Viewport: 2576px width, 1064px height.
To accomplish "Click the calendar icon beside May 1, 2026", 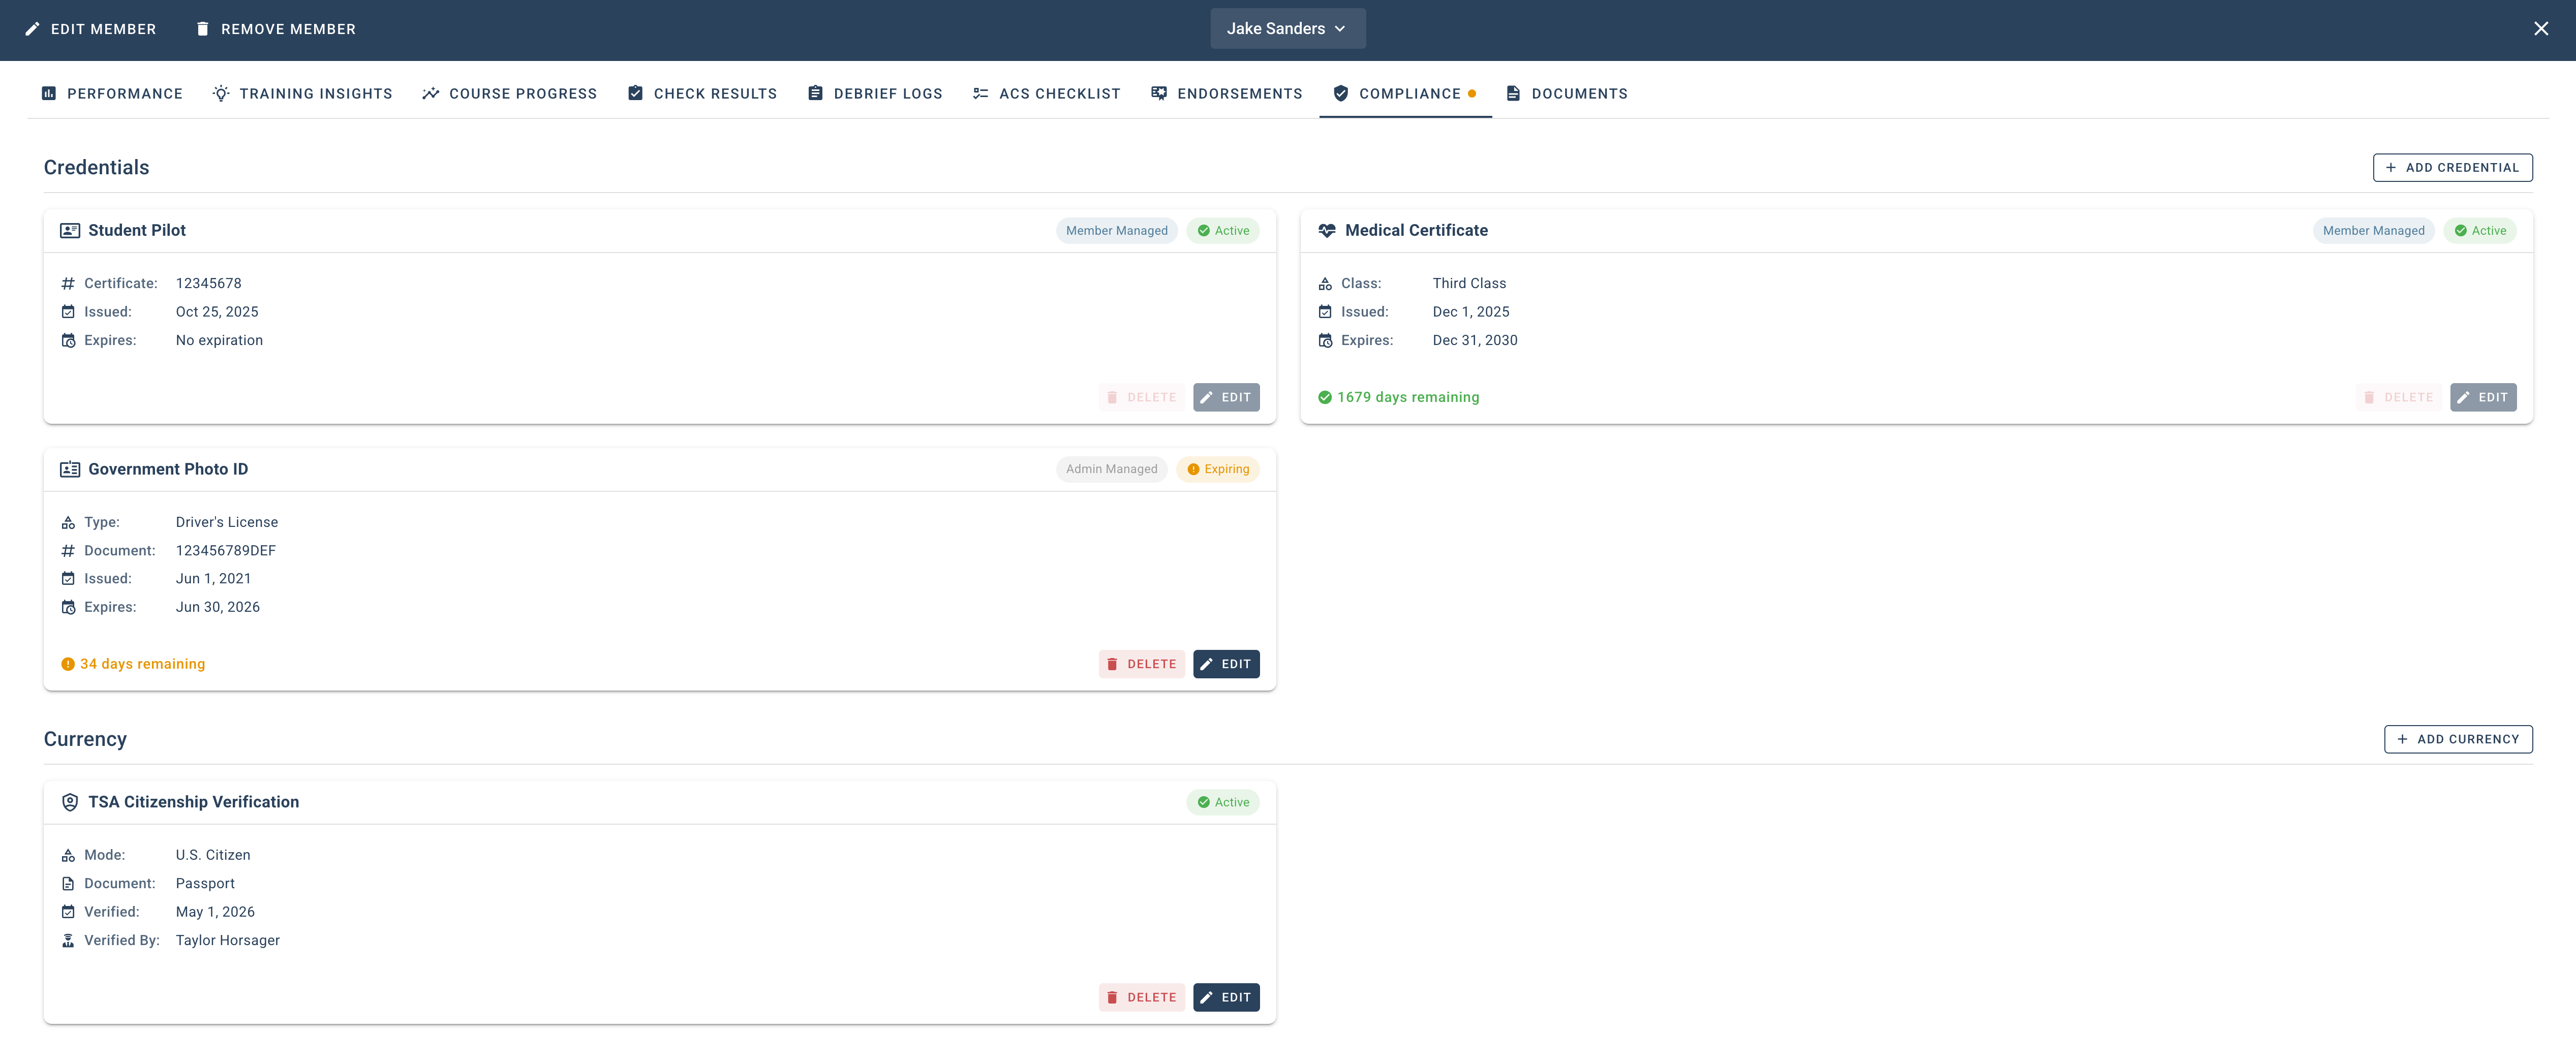I will (68, 912).
